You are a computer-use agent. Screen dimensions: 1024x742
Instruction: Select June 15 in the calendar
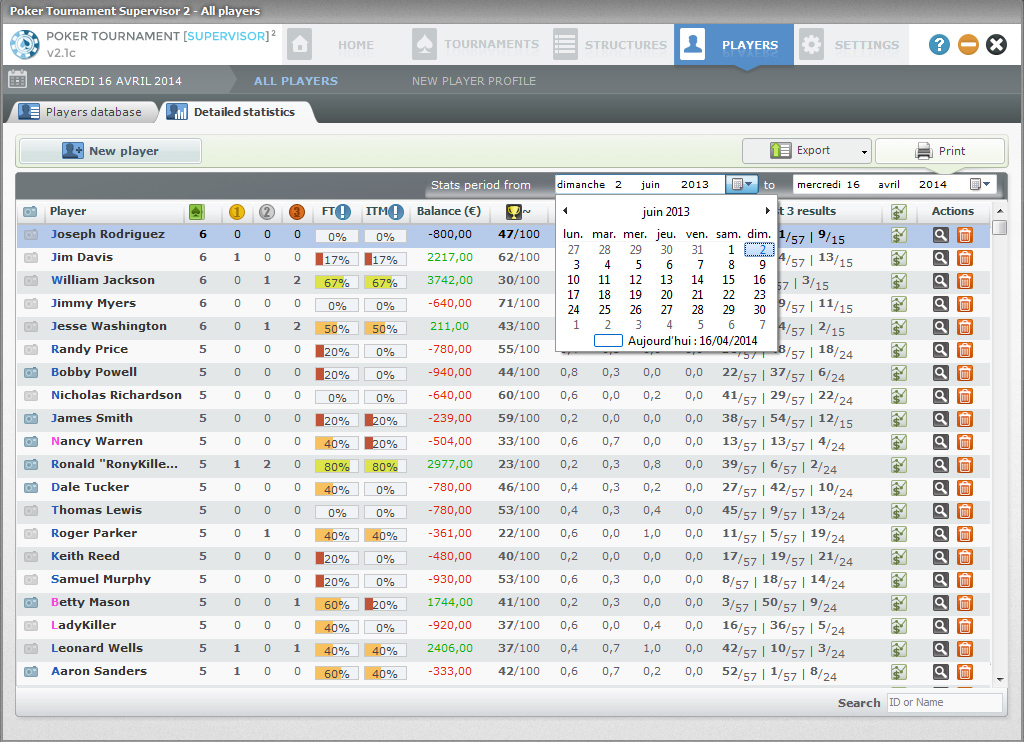click(728, 280)
